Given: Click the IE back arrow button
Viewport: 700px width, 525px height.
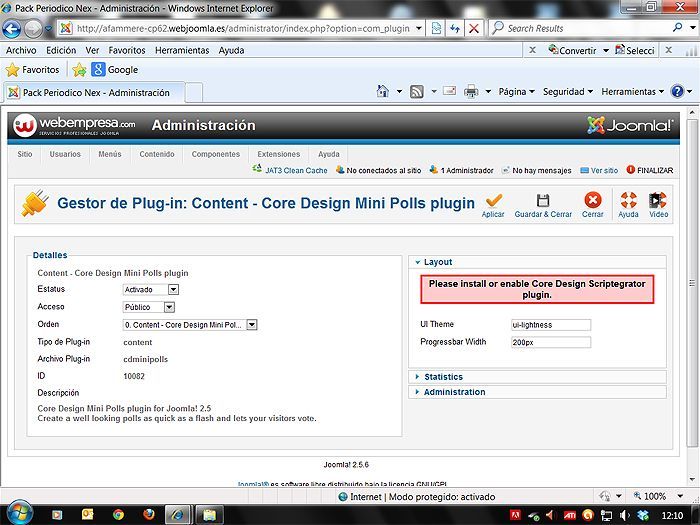Looking at the screenshot, I should [x=12, y=29].
